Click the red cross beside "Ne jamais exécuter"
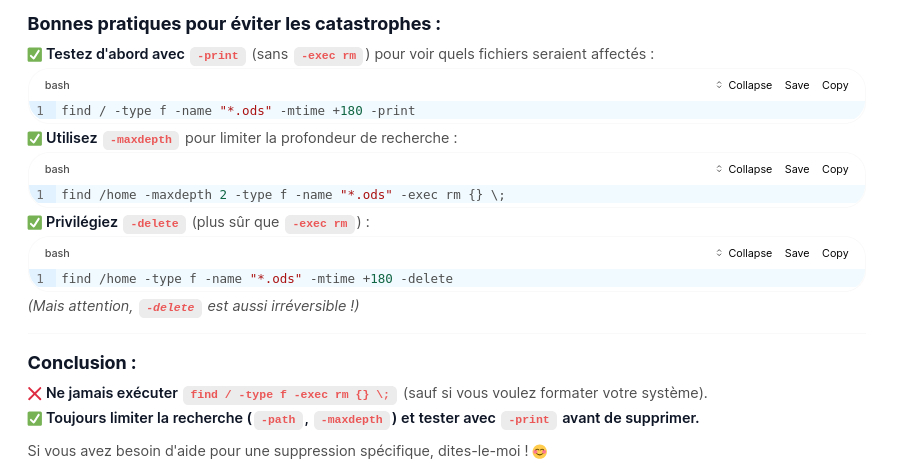This screenshot has height=463, width=918. 35,394
